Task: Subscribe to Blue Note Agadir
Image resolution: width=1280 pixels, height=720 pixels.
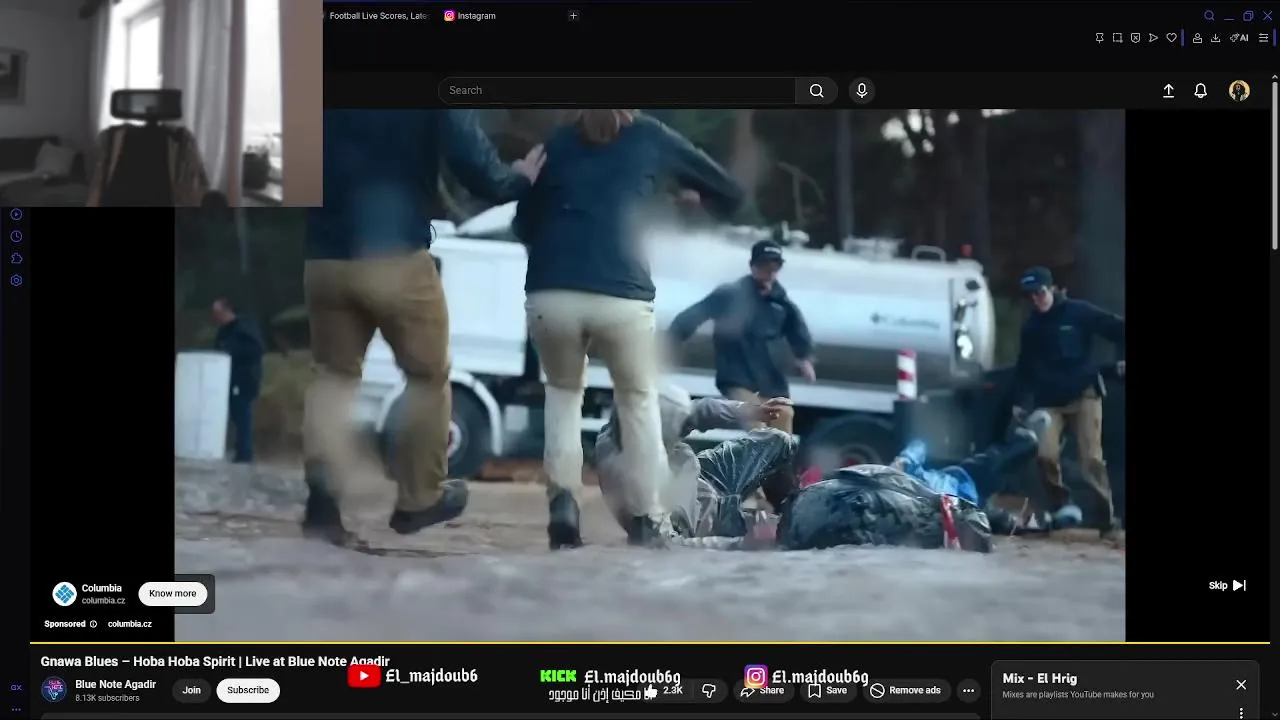Action: (x=248, y=690)
